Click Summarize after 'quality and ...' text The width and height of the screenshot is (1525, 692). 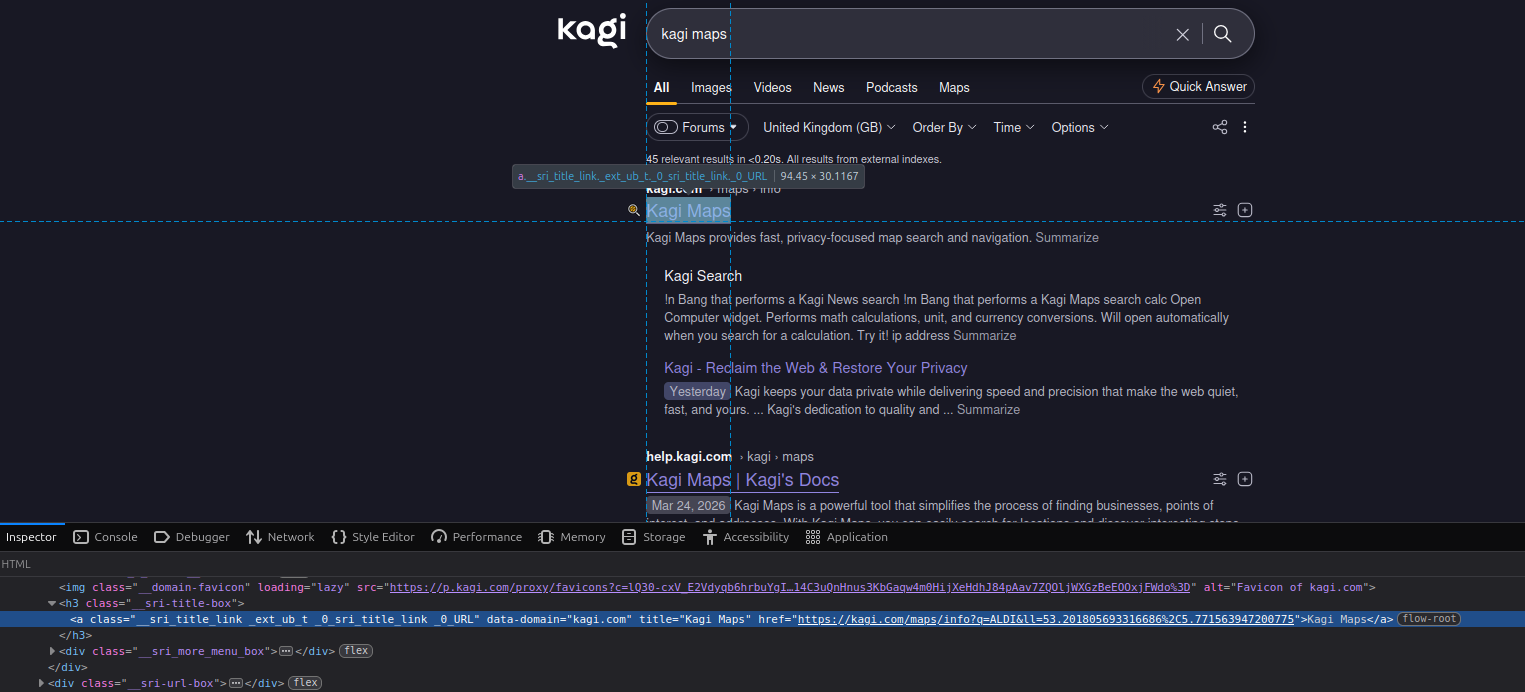tap(988, 410)
